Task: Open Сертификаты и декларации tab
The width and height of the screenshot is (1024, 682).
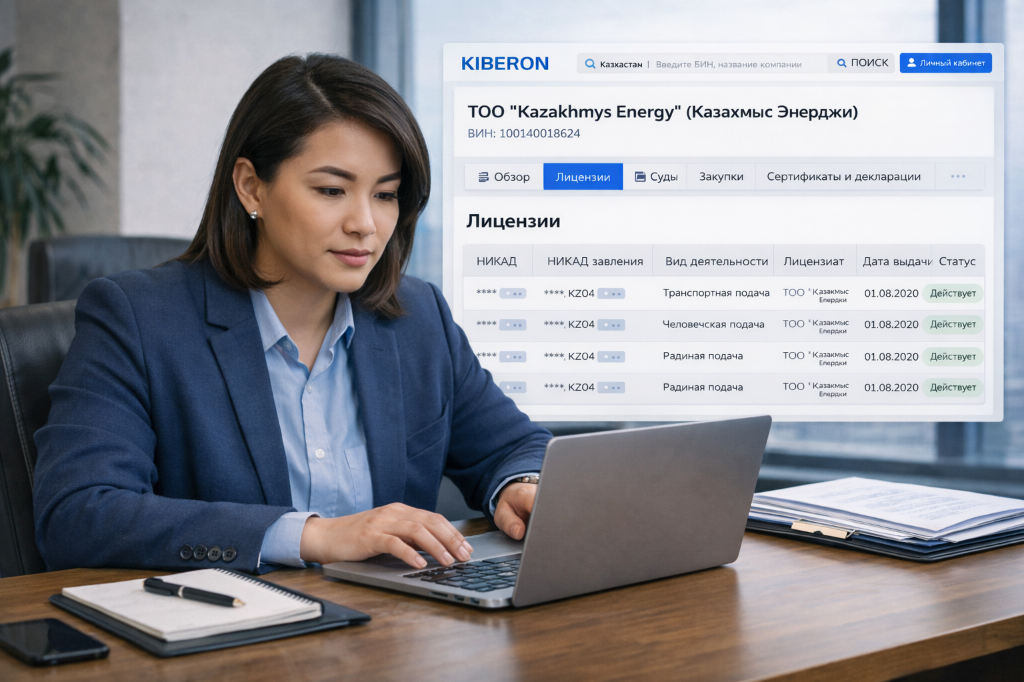Action: pyautogui.click(x=843, y=177)
